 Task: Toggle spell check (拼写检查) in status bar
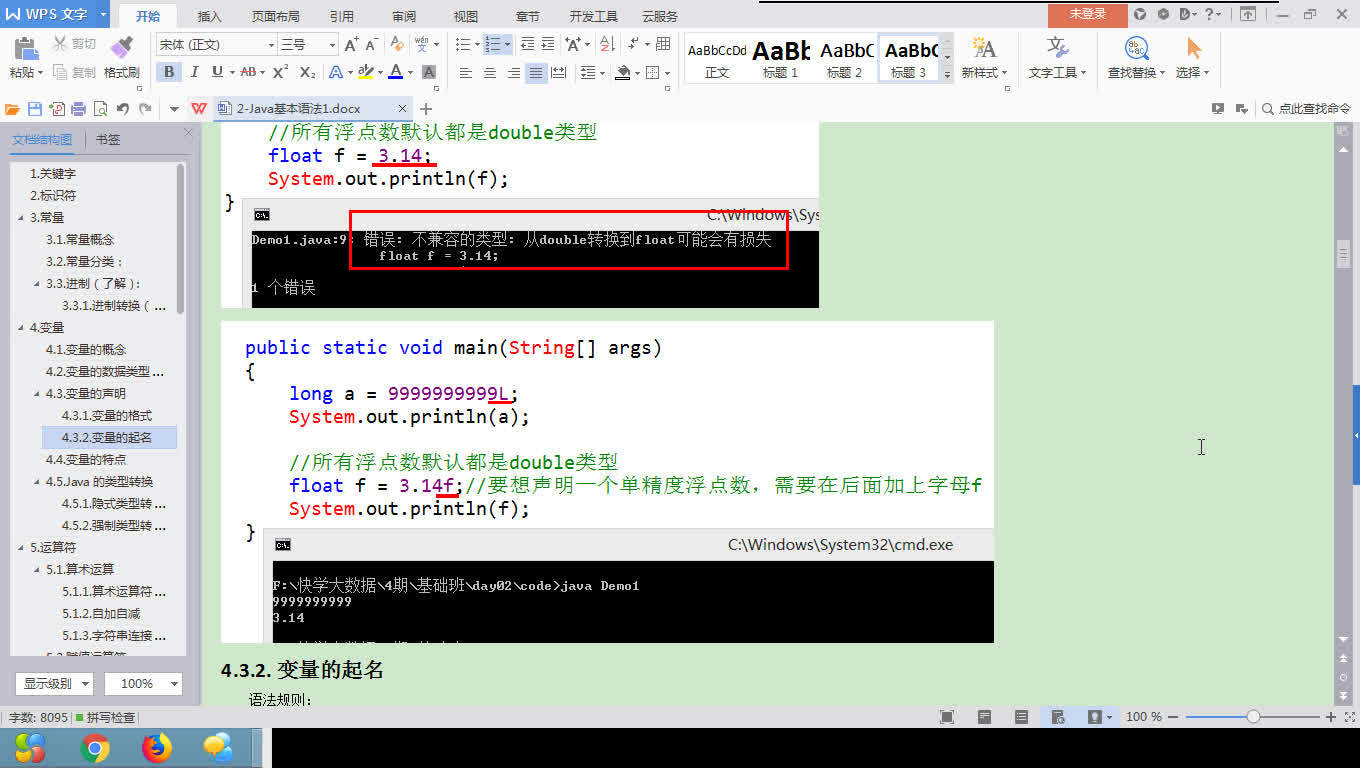click(105, 717)
